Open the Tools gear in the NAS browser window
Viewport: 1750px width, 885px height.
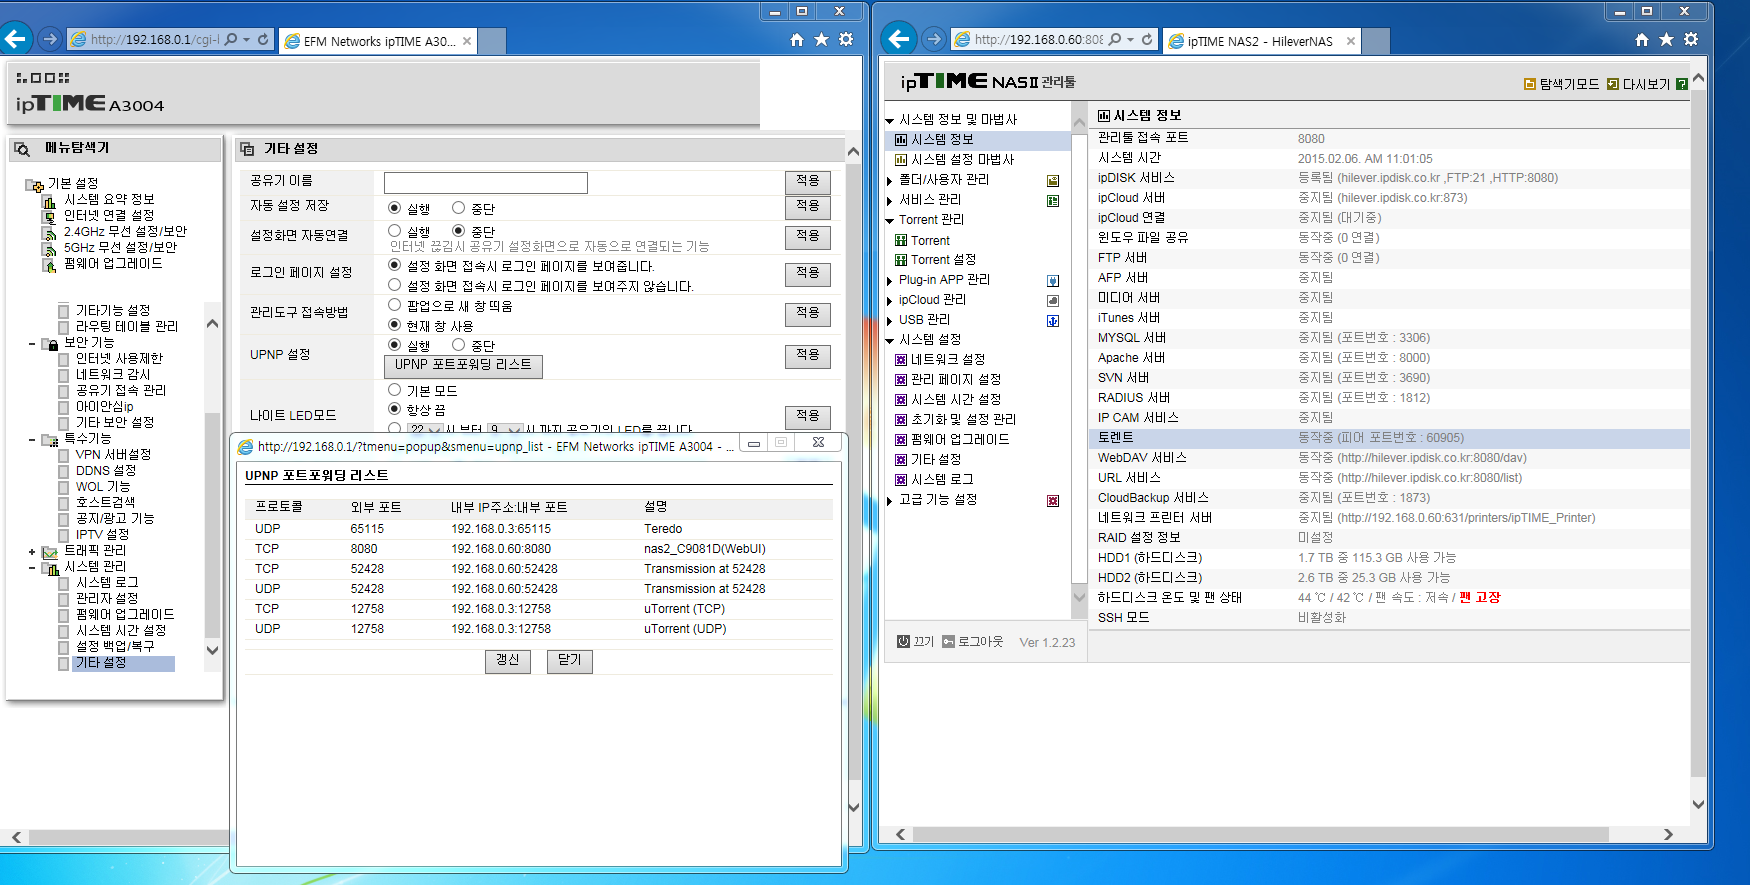click(1691, 39)
